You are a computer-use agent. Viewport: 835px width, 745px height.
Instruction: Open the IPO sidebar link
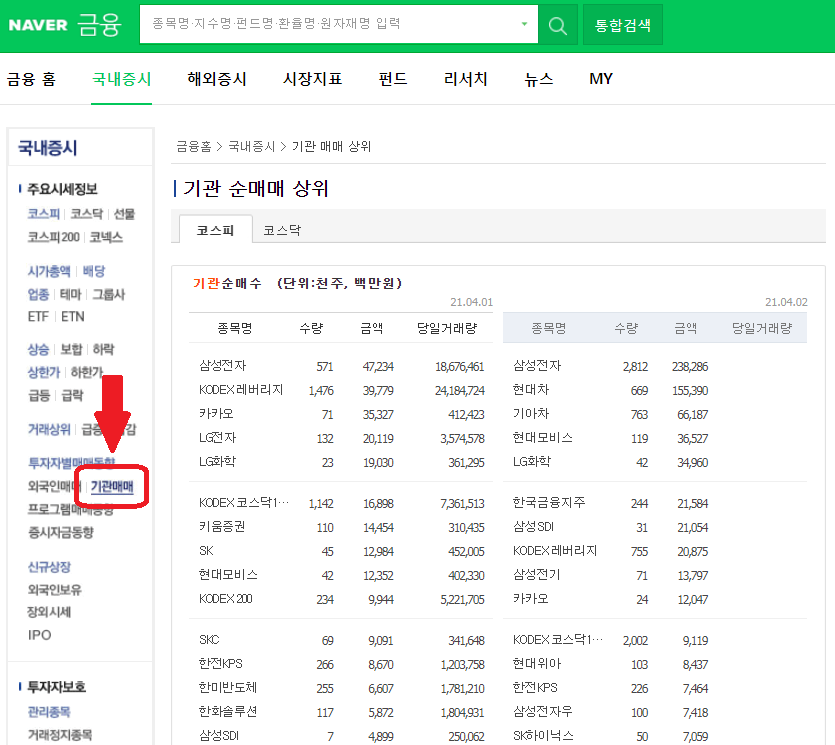coord(39,635)
